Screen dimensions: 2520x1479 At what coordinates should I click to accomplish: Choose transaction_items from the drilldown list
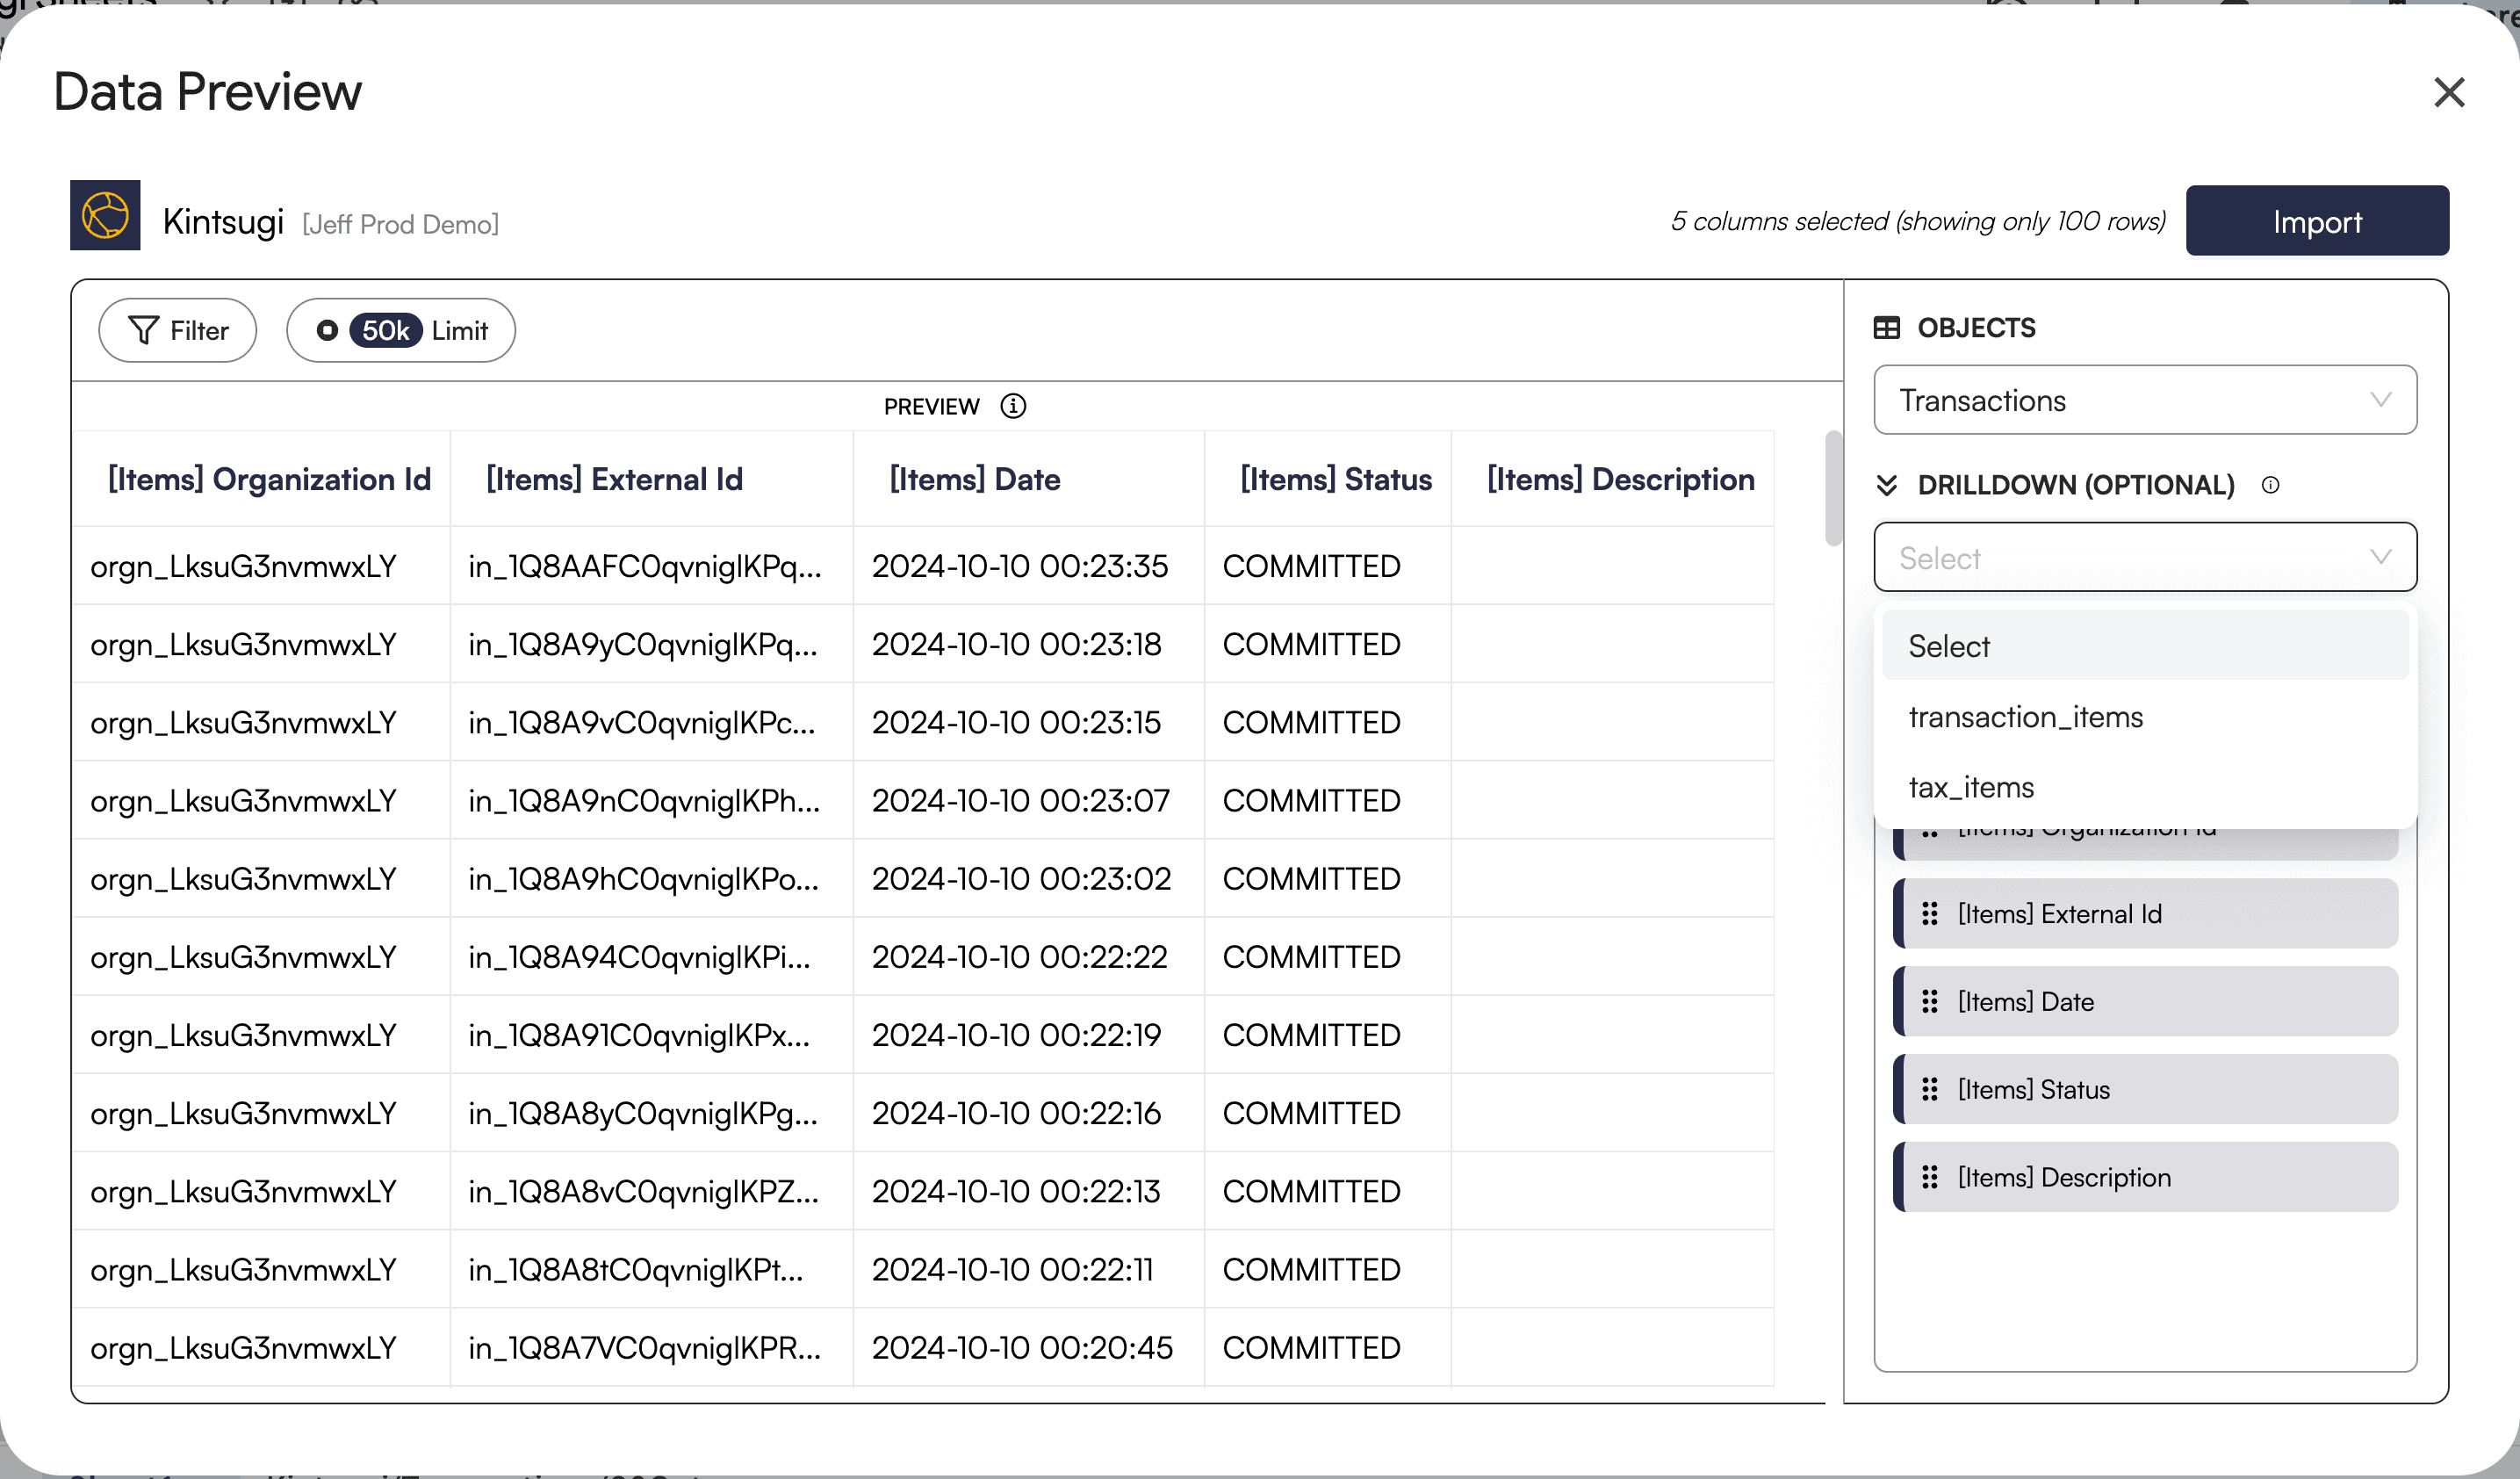pos(2025,717)
